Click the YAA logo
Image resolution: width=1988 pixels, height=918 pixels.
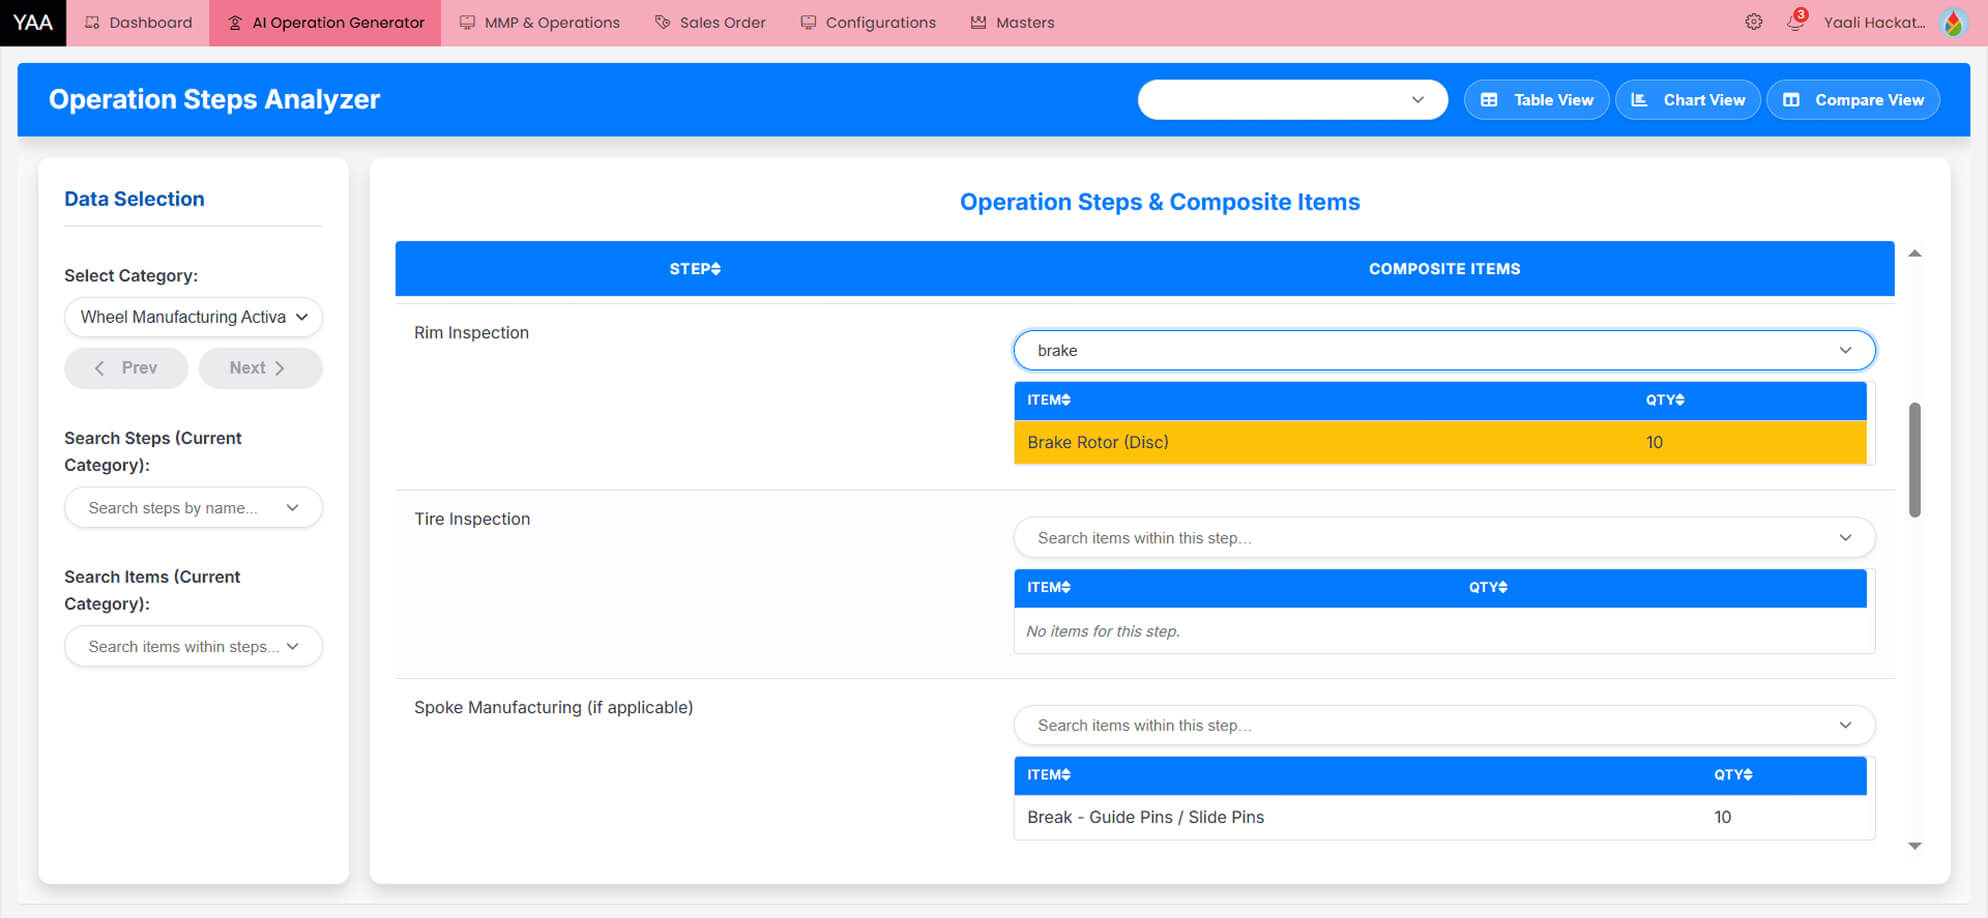(x=33, y=22)
